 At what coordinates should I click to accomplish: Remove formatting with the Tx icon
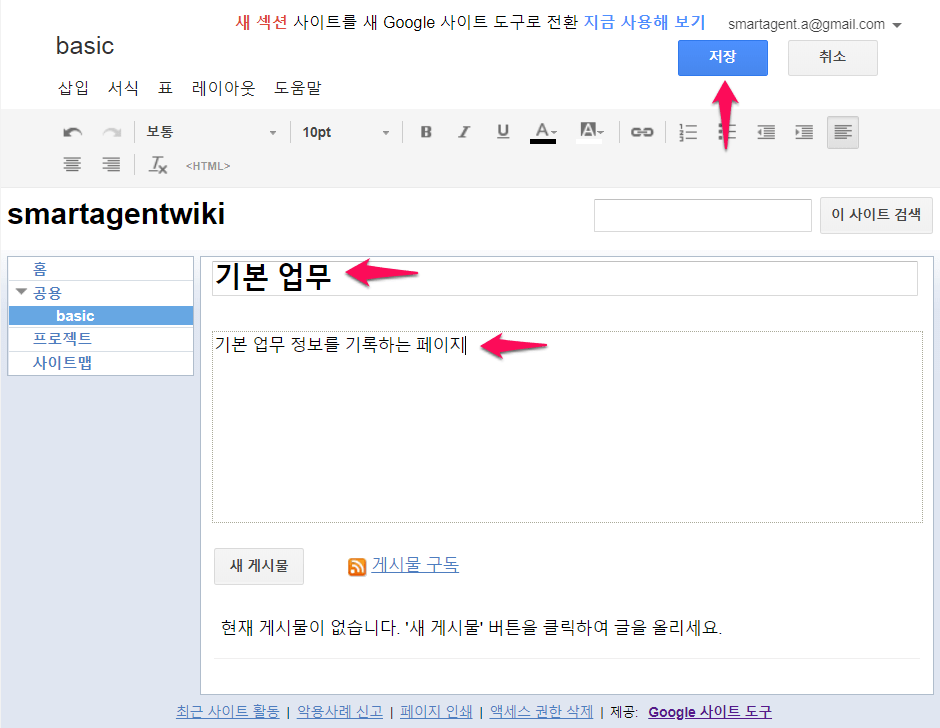[157, 165]
